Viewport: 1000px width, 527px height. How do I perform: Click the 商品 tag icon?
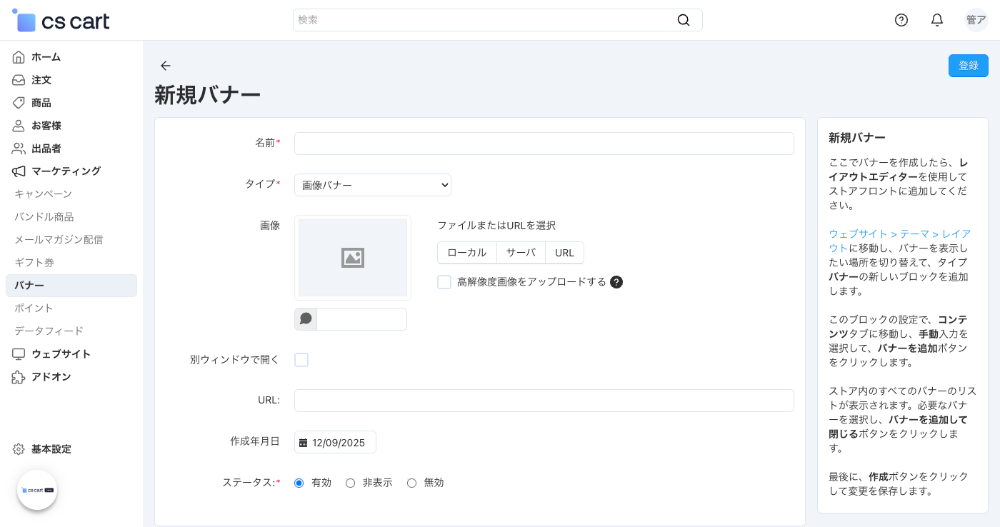click(18, 103)
